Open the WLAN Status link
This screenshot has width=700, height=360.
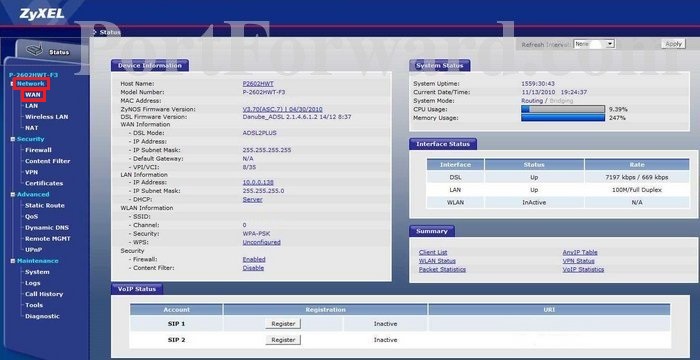point(437,261)
